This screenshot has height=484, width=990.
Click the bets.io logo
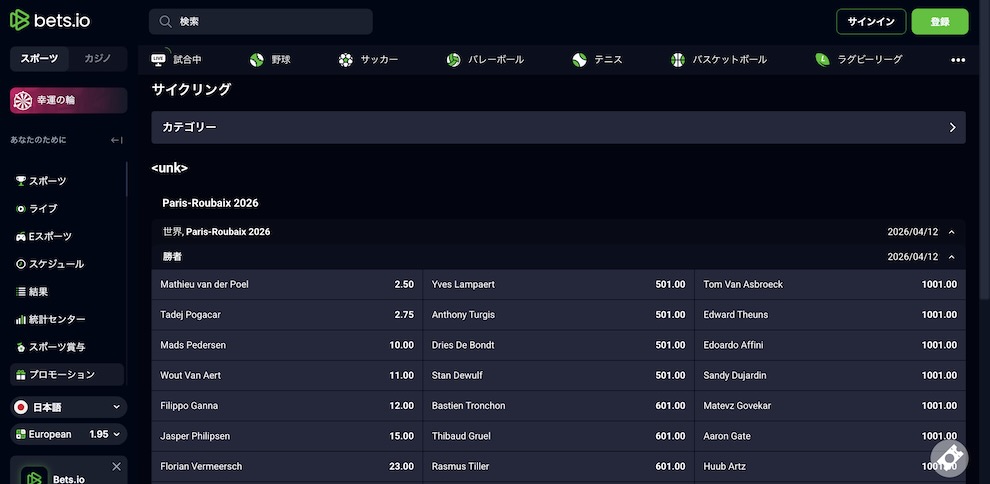(50, 21)
